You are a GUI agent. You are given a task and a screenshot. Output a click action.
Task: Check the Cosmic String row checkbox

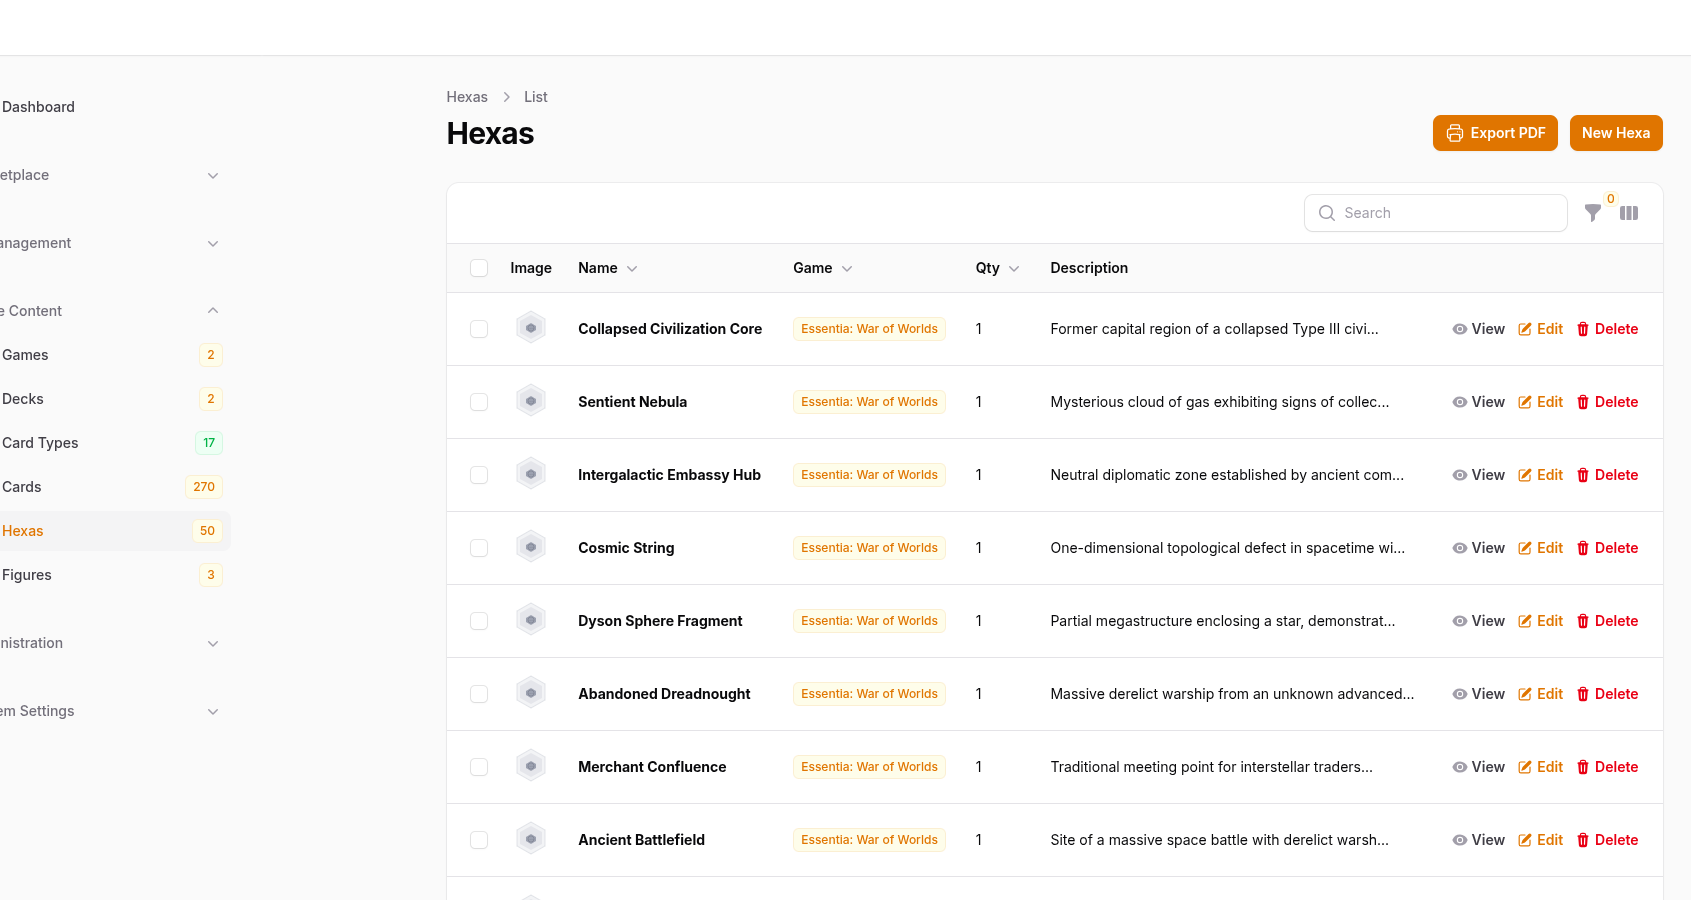pos(479,548)
